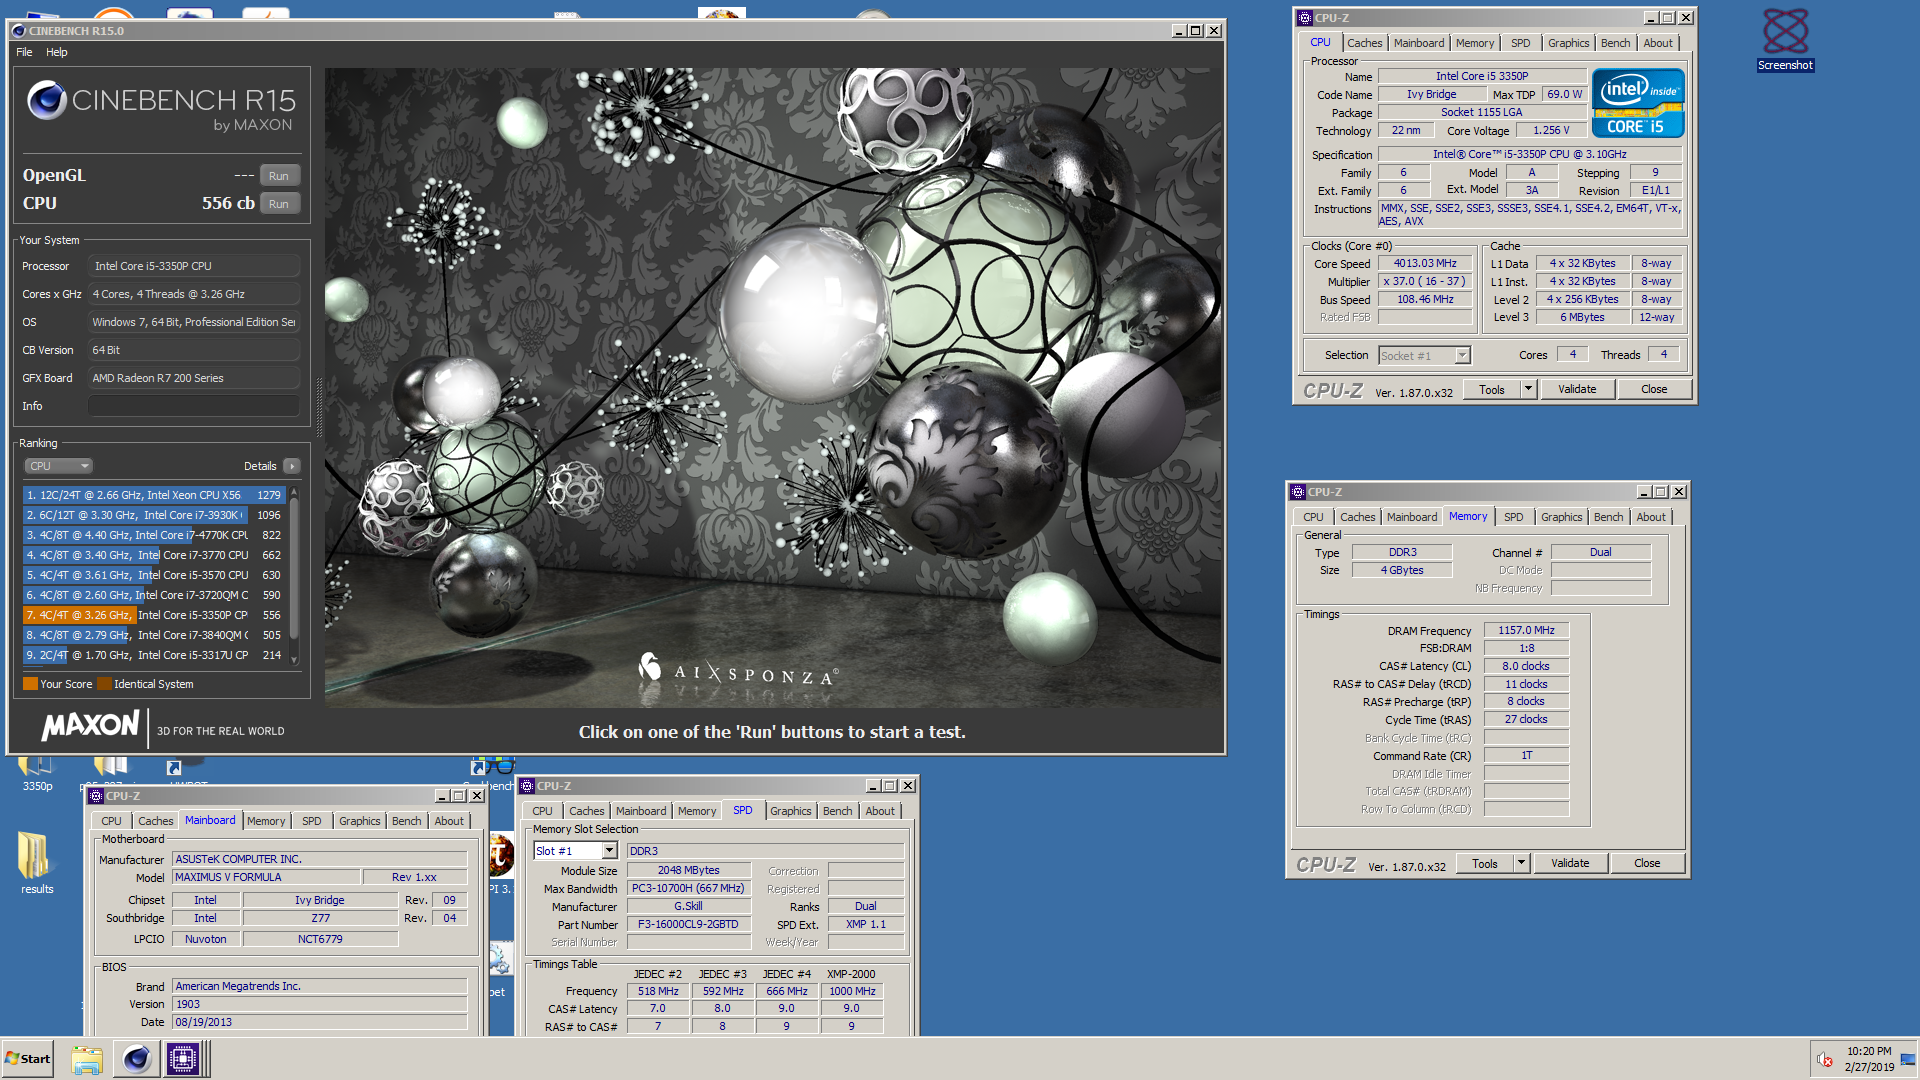Open the Socket #1 selection dropdown
The width and height of the screenshot is (1920, 1080).
click(x=1462, y=356)
